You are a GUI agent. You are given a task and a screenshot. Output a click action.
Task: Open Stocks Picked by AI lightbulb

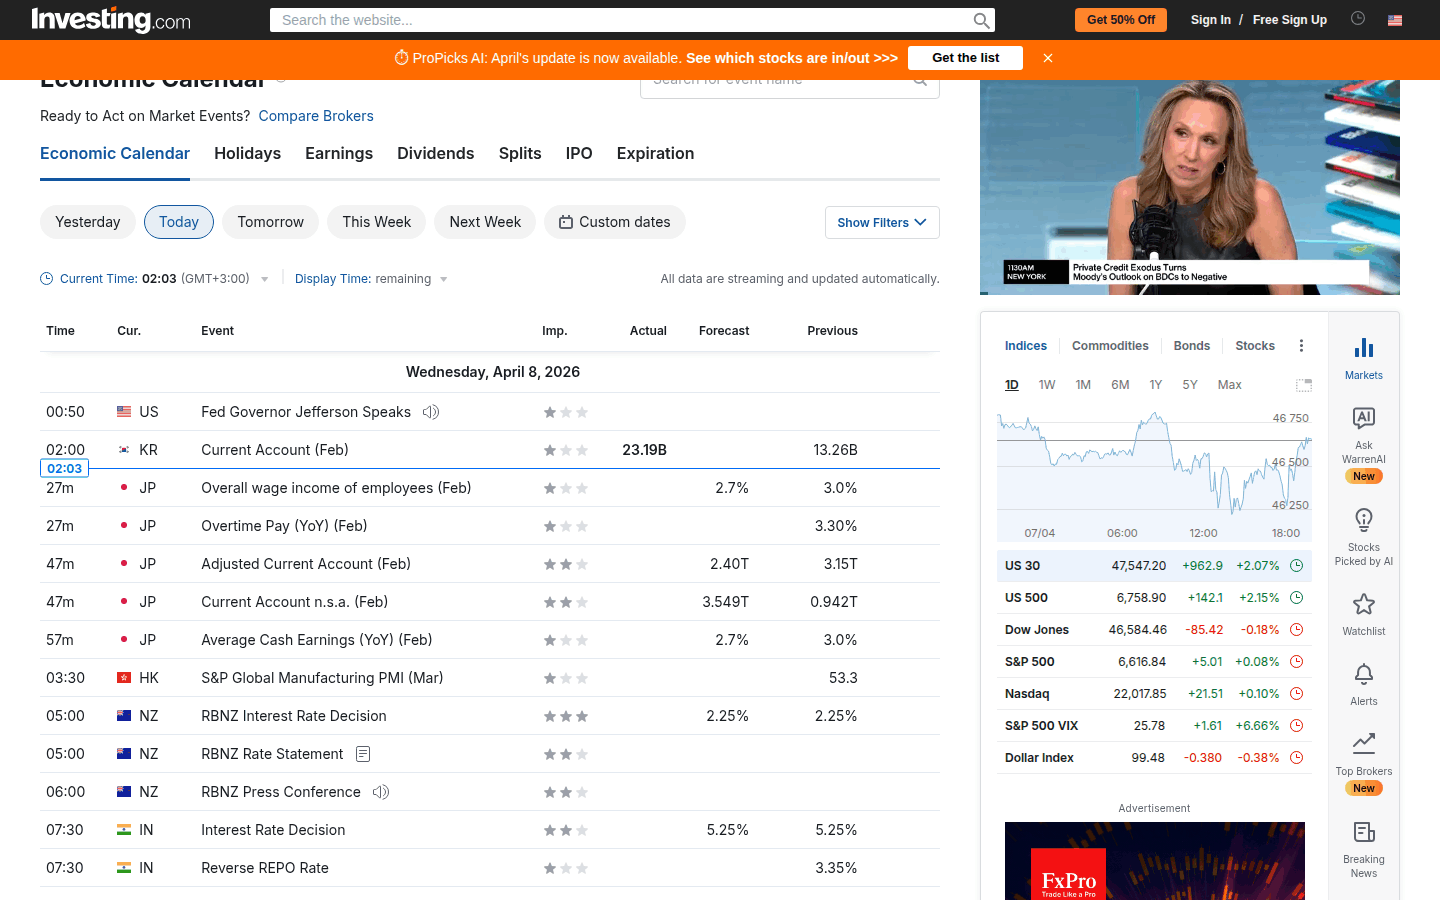click(1363, 520)
